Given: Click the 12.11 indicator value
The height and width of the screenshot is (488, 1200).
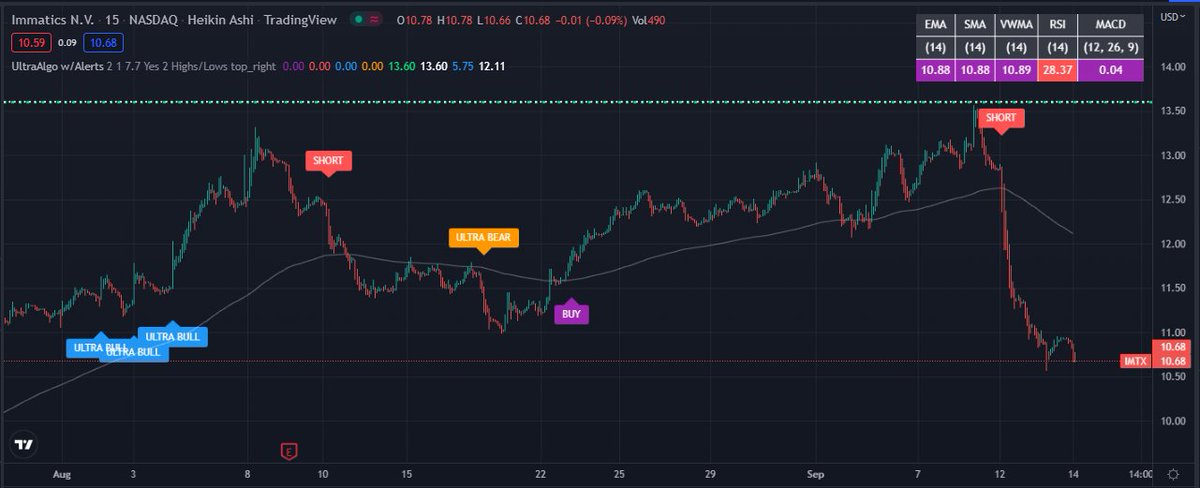Looking at the screenshot, I should (x=492, y=66).
